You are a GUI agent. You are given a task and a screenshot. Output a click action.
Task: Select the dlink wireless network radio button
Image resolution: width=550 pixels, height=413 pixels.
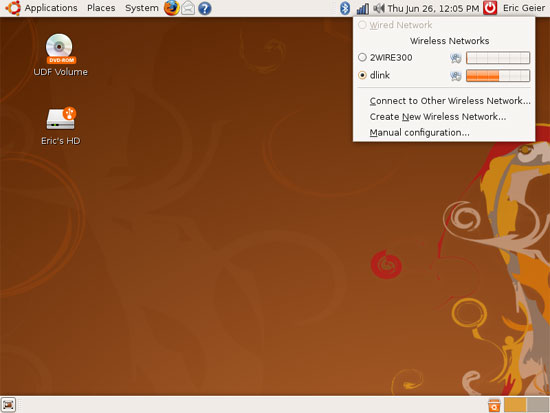[362, 75]
